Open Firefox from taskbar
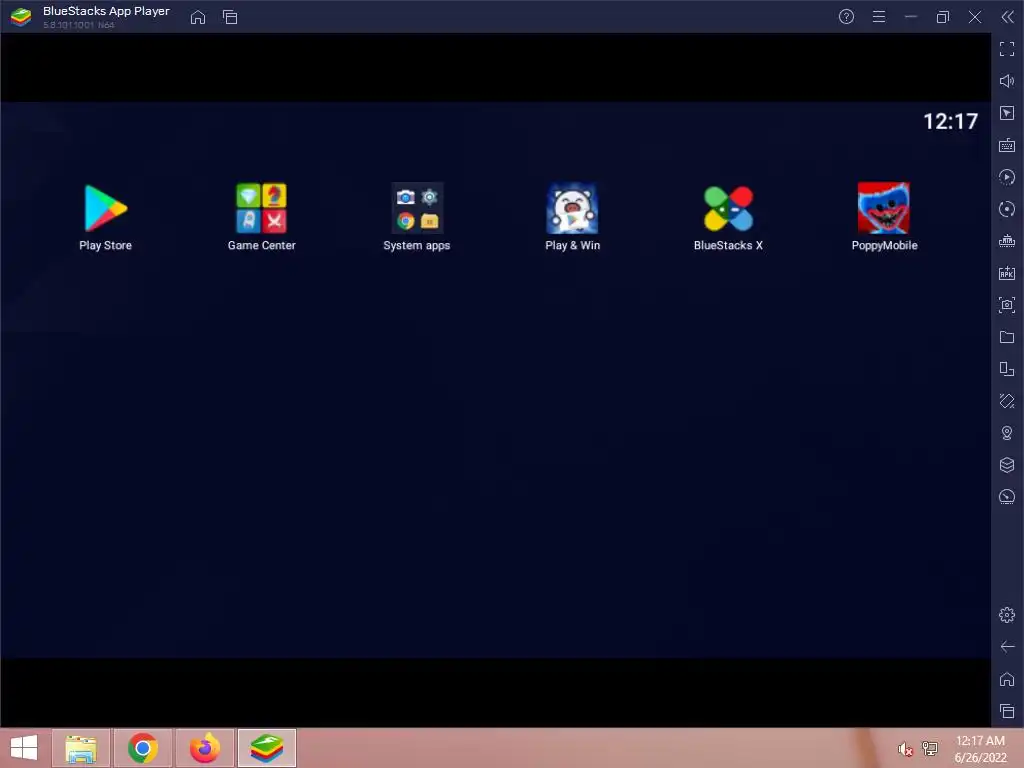The width and height of the screenshot is (1024, 768). 204,748
